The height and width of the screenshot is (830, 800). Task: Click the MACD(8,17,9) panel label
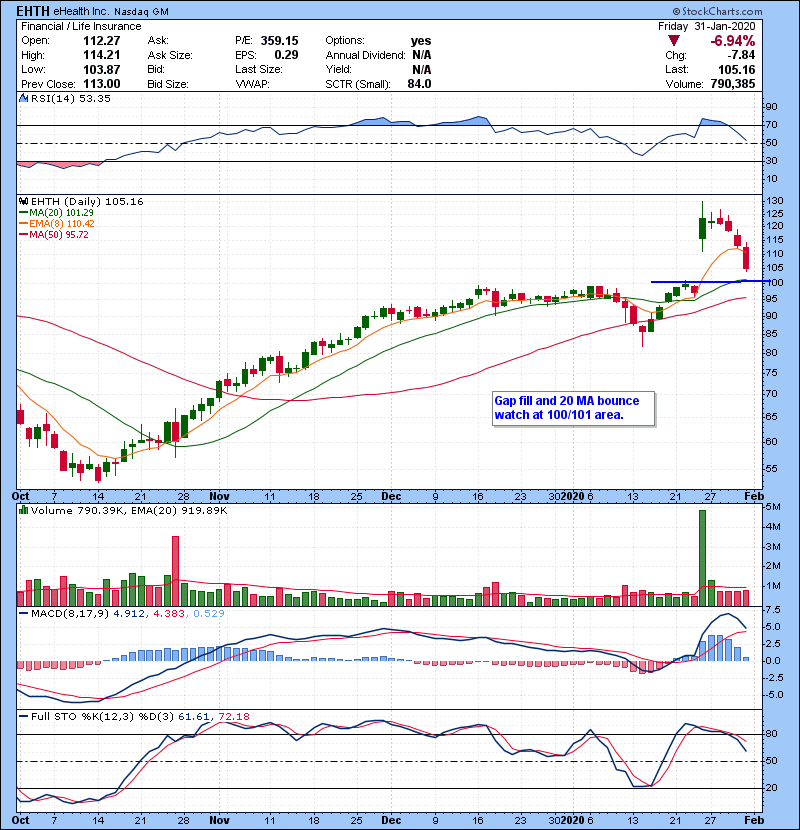(70, 614)
